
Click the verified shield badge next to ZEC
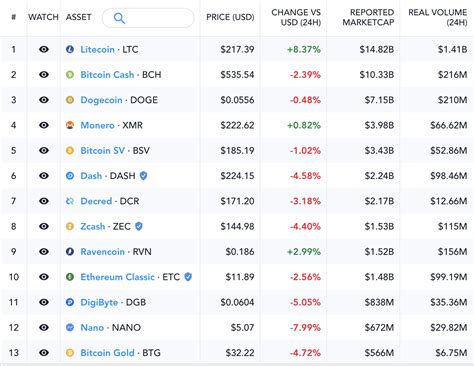[139, 226]
